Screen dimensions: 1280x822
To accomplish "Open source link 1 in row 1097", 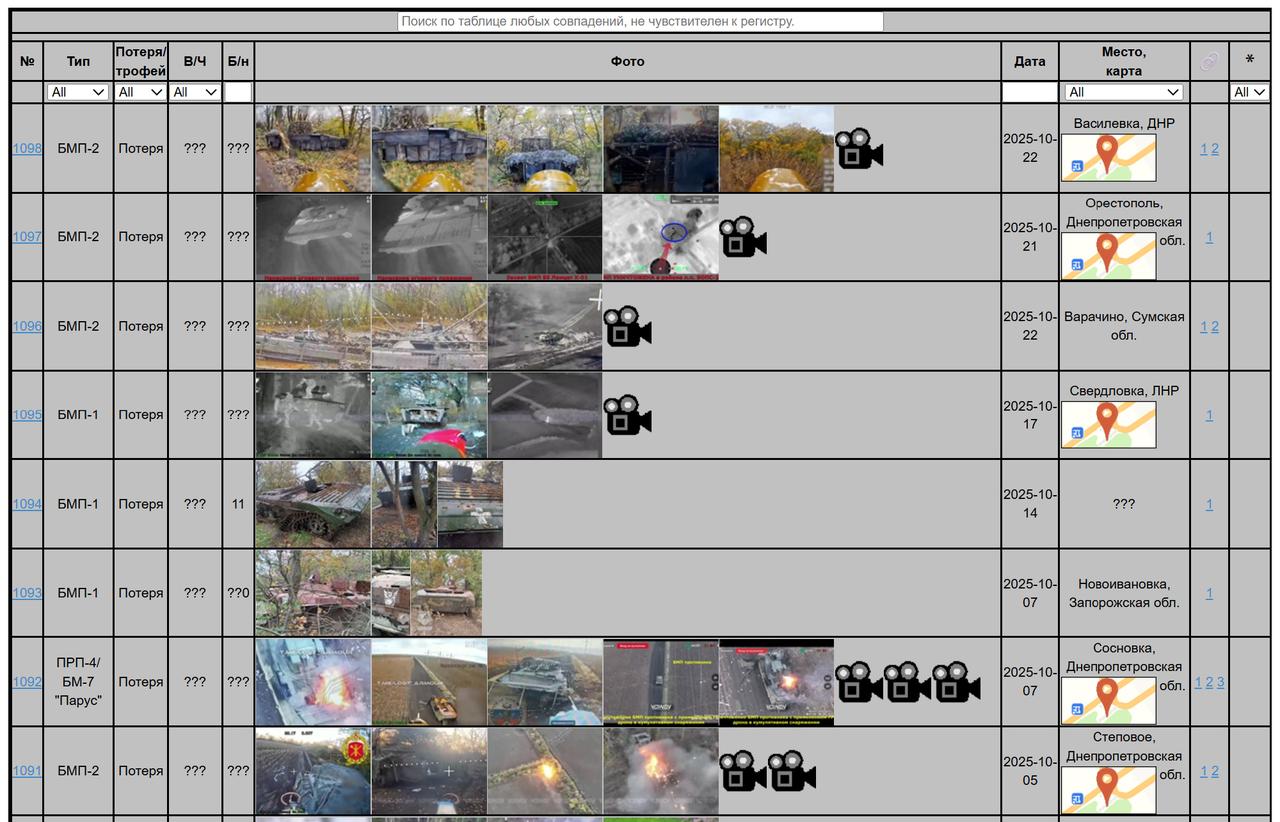I will [x=1209, y=237].
